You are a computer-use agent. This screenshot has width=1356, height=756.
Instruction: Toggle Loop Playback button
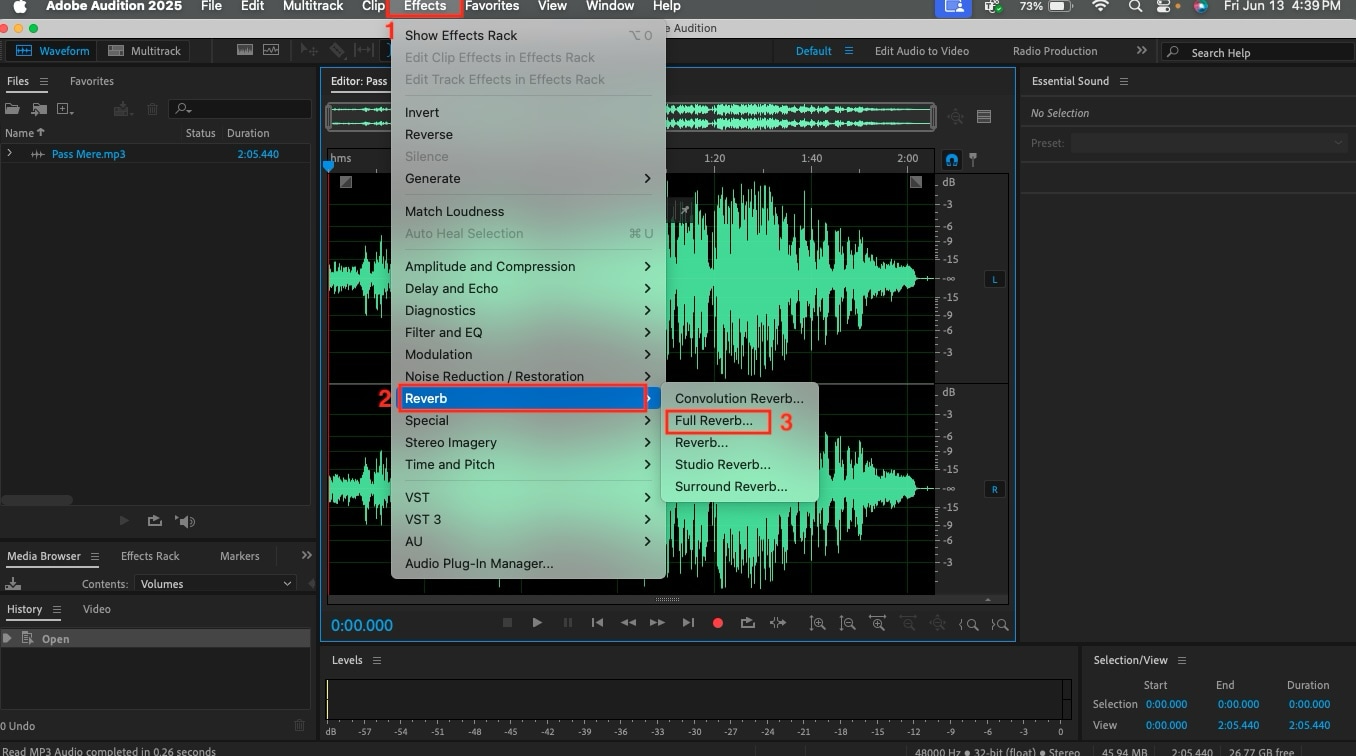pos(747,623)
